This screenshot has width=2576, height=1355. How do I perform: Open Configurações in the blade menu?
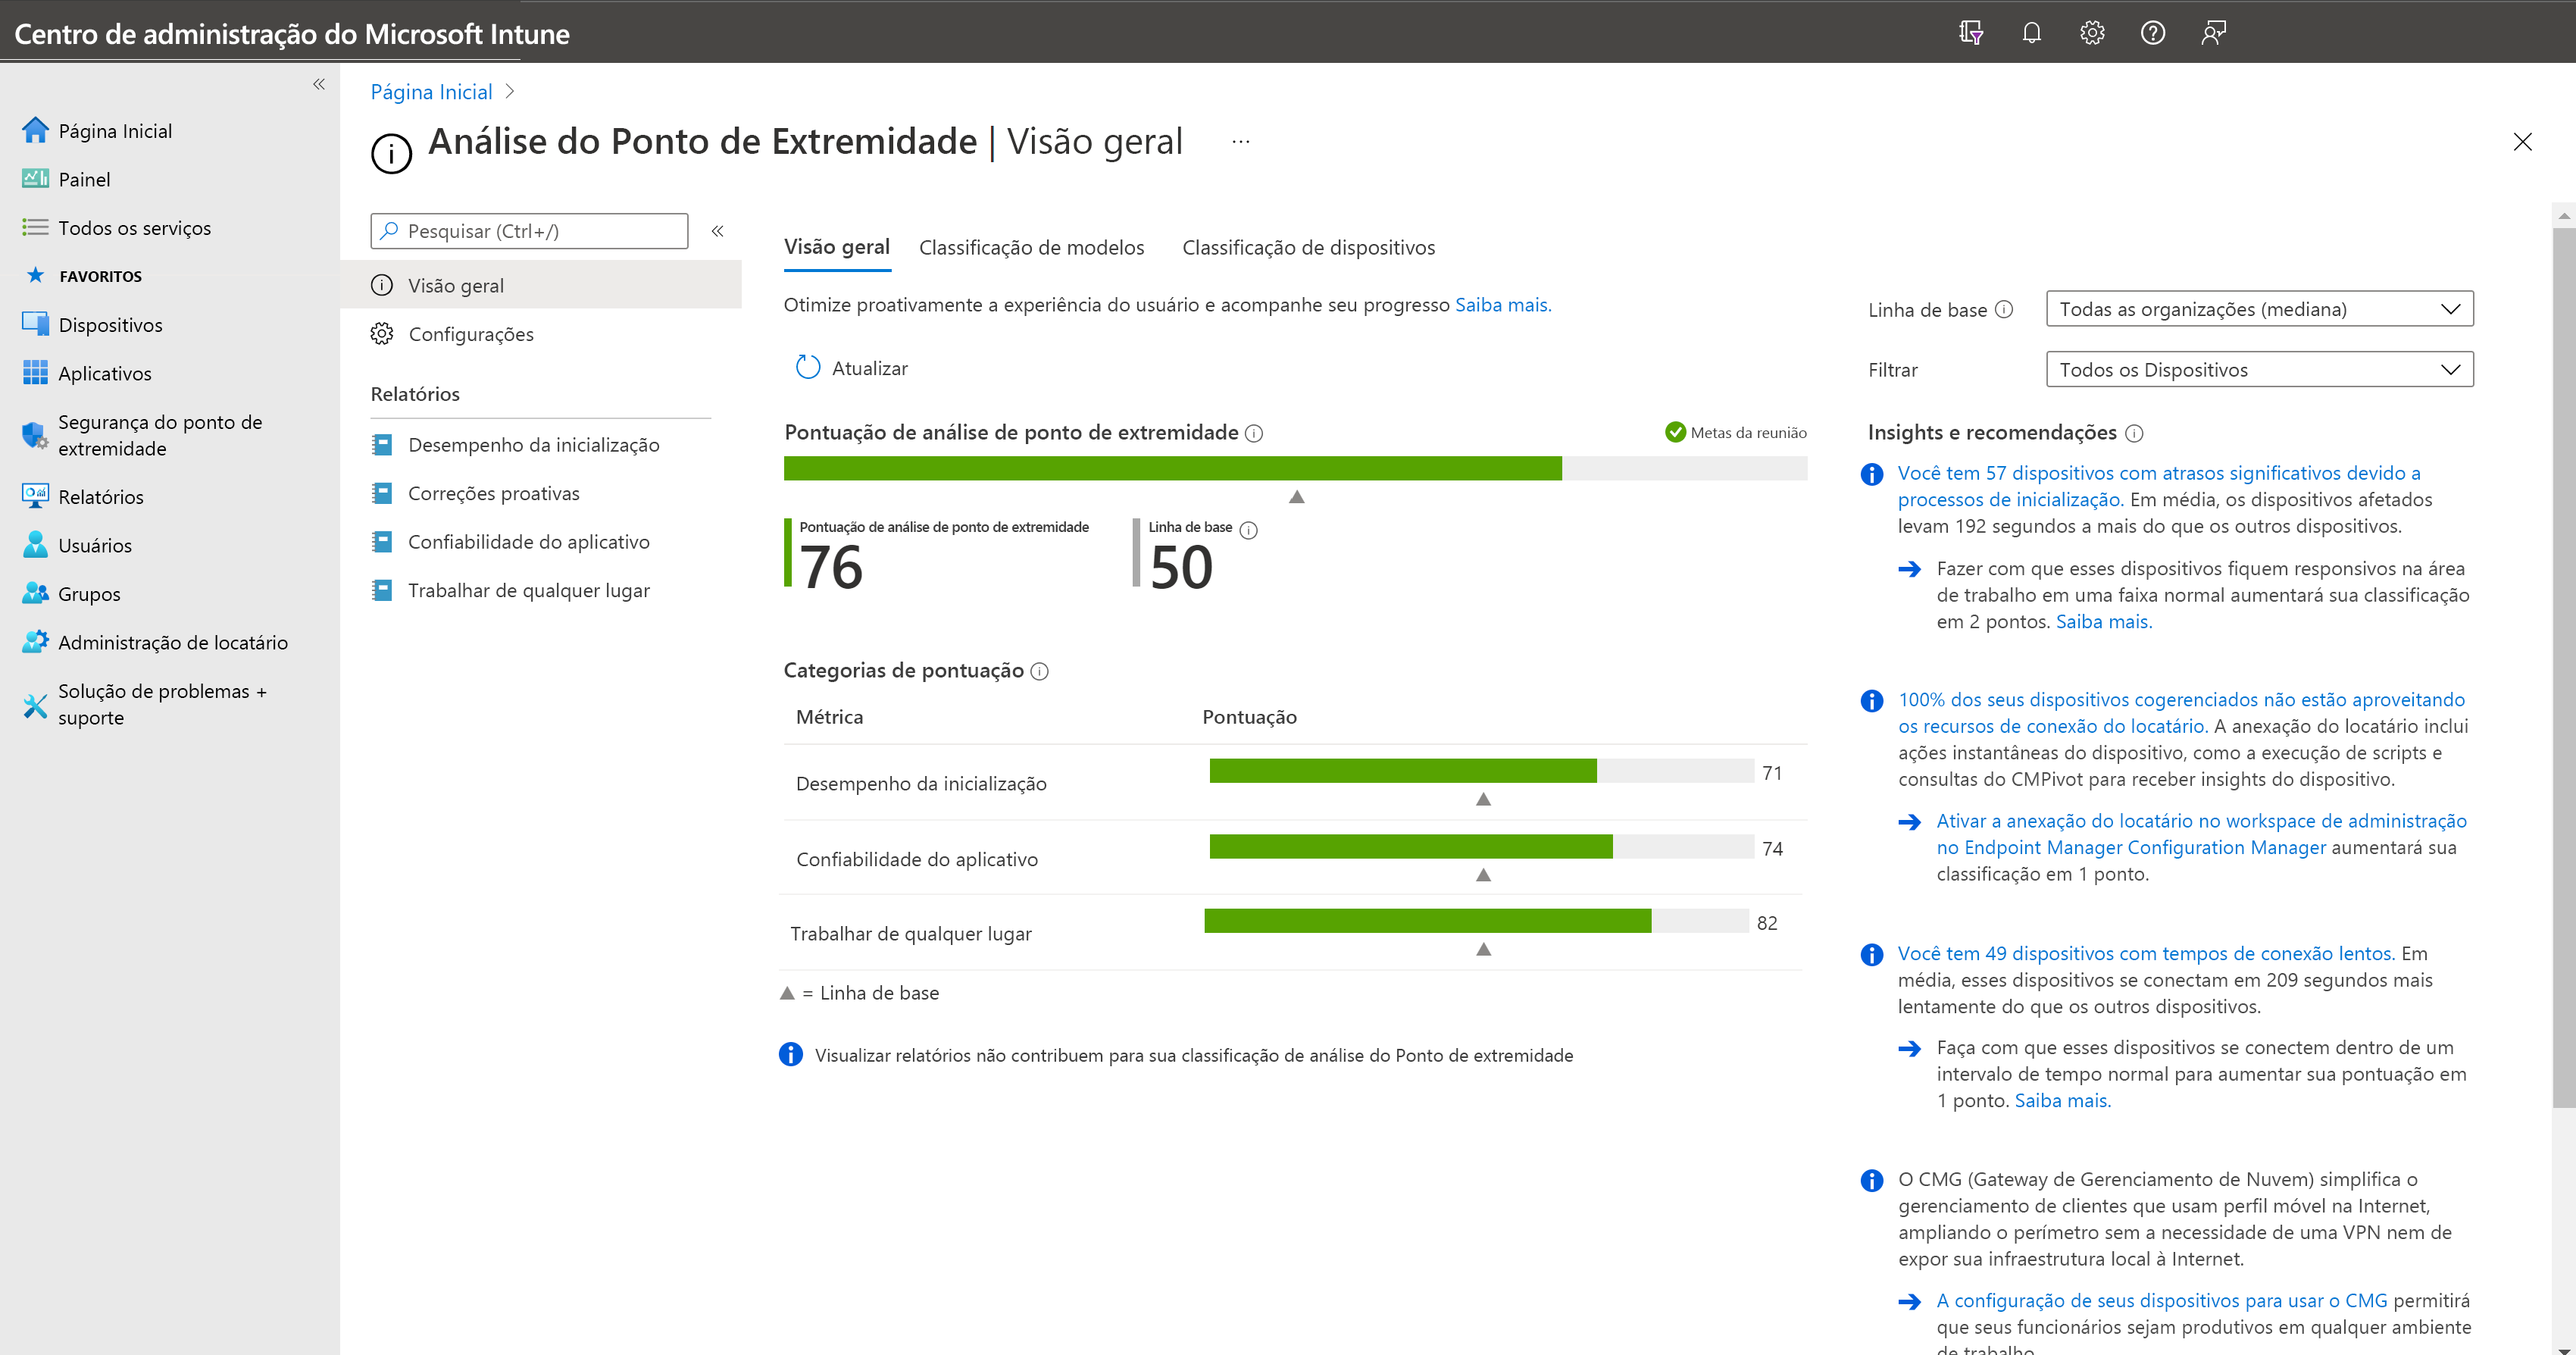click(471, 334)
